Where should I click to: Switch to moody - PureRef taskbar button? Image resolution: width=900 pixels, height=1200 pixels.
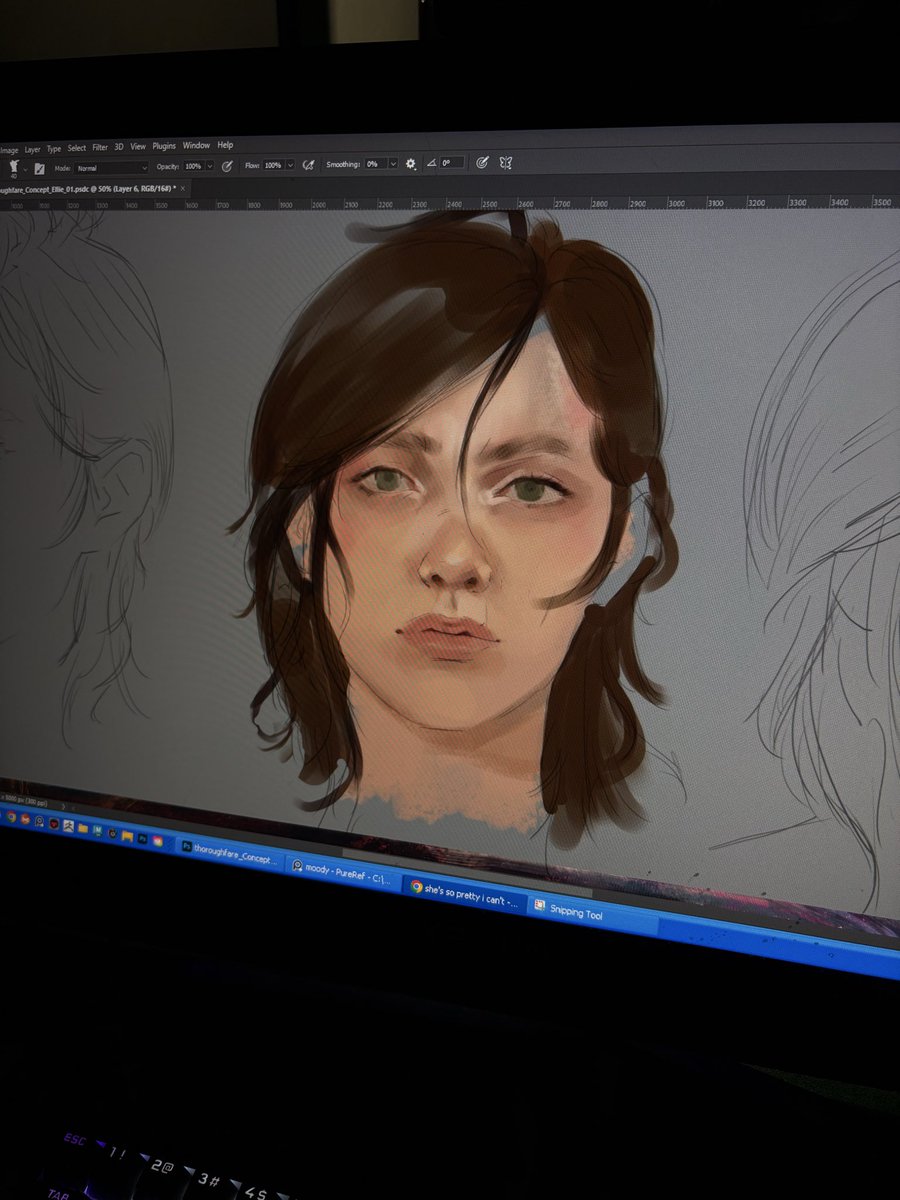[343, 872]
